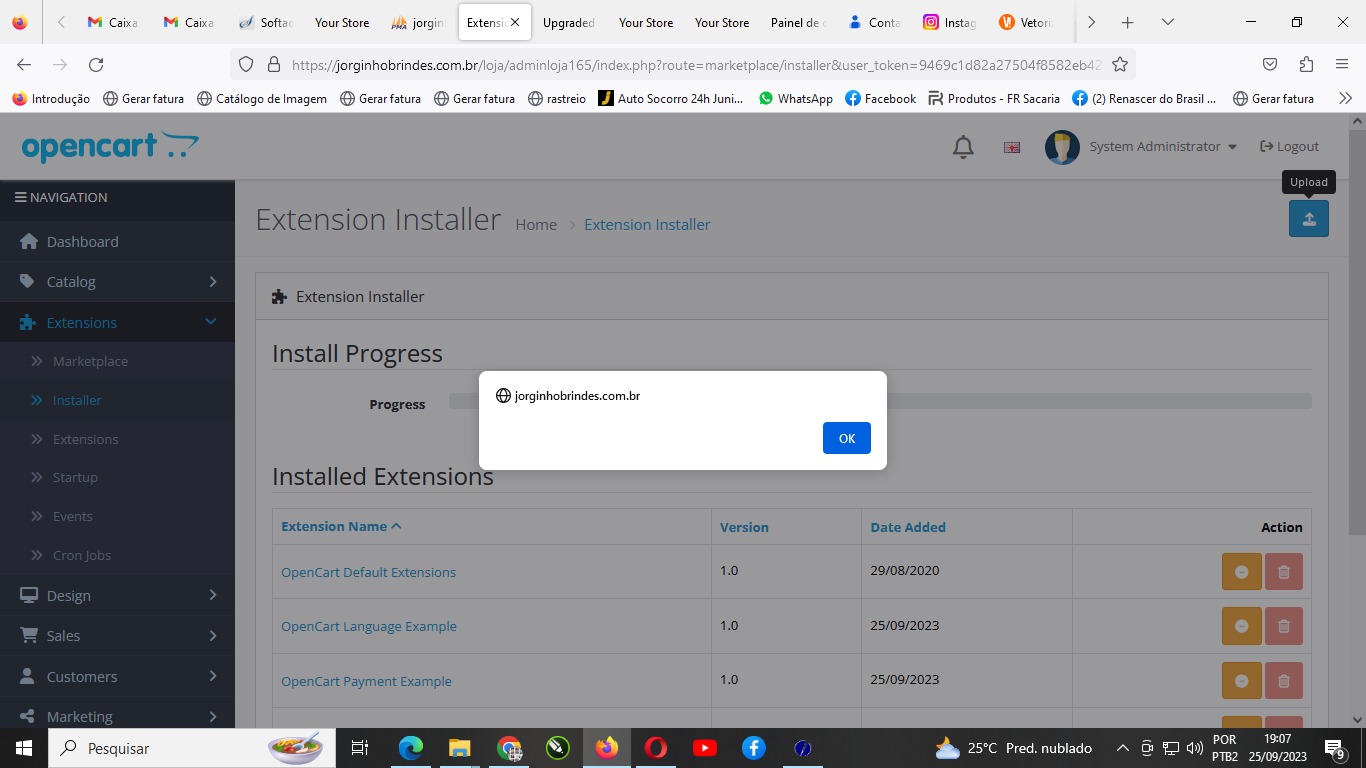Open the WhatsApp bookmark

point(795,98)
